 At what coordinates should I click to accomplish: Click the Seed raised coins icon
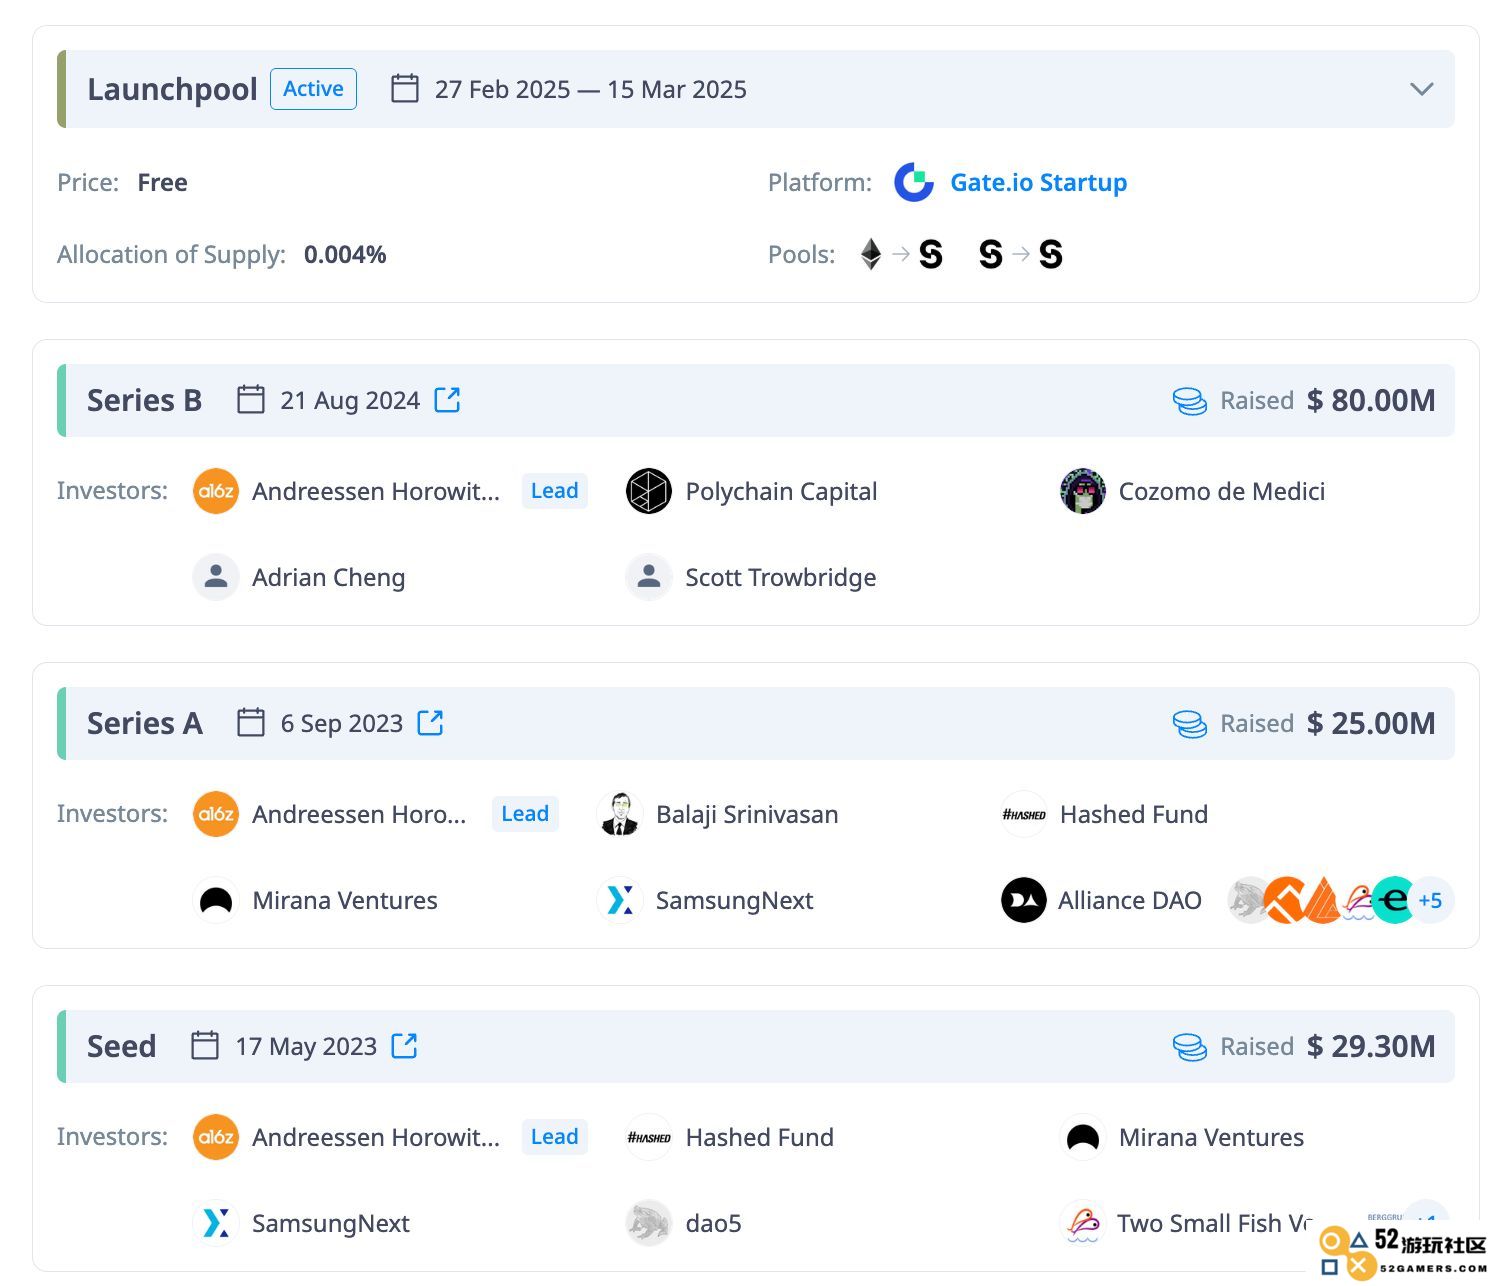pyautogui.click(x=1189, y=1047)
